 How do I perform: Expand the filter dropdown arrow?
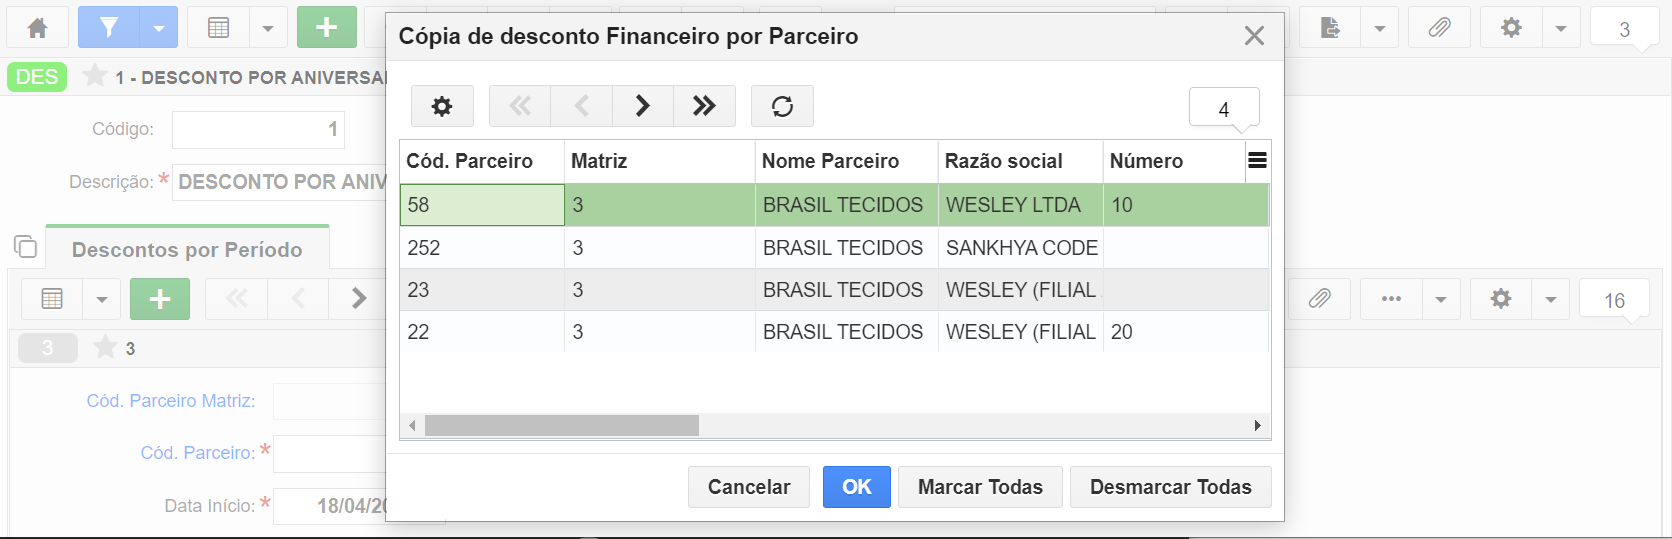pos(158,28)
